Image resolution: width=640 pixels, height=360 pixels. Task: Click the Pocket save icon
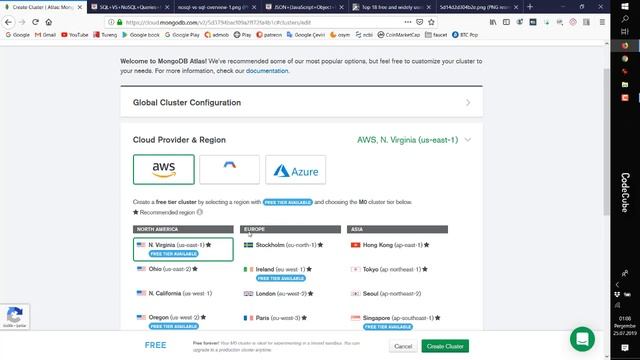click(420, 22)
